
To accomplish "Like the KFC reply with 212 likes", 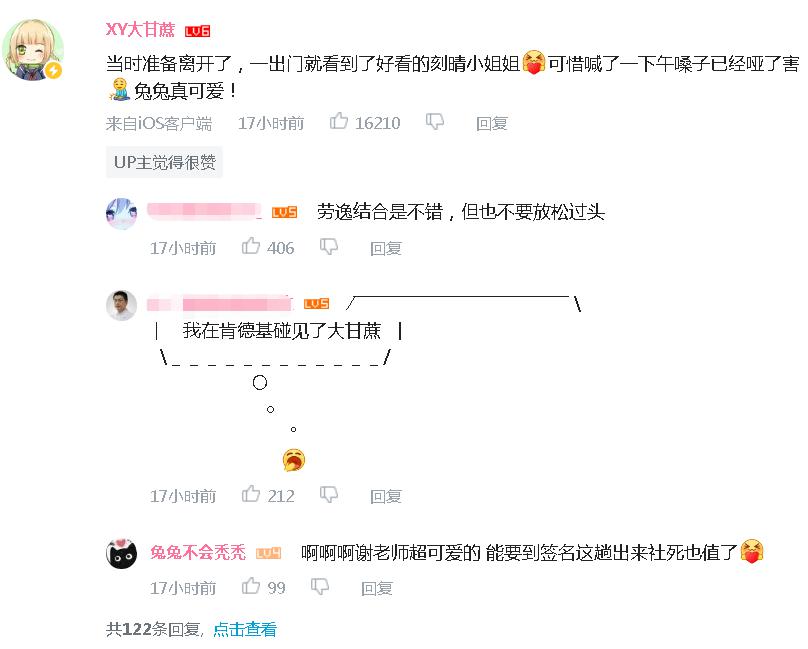I will tap(251, 494).
